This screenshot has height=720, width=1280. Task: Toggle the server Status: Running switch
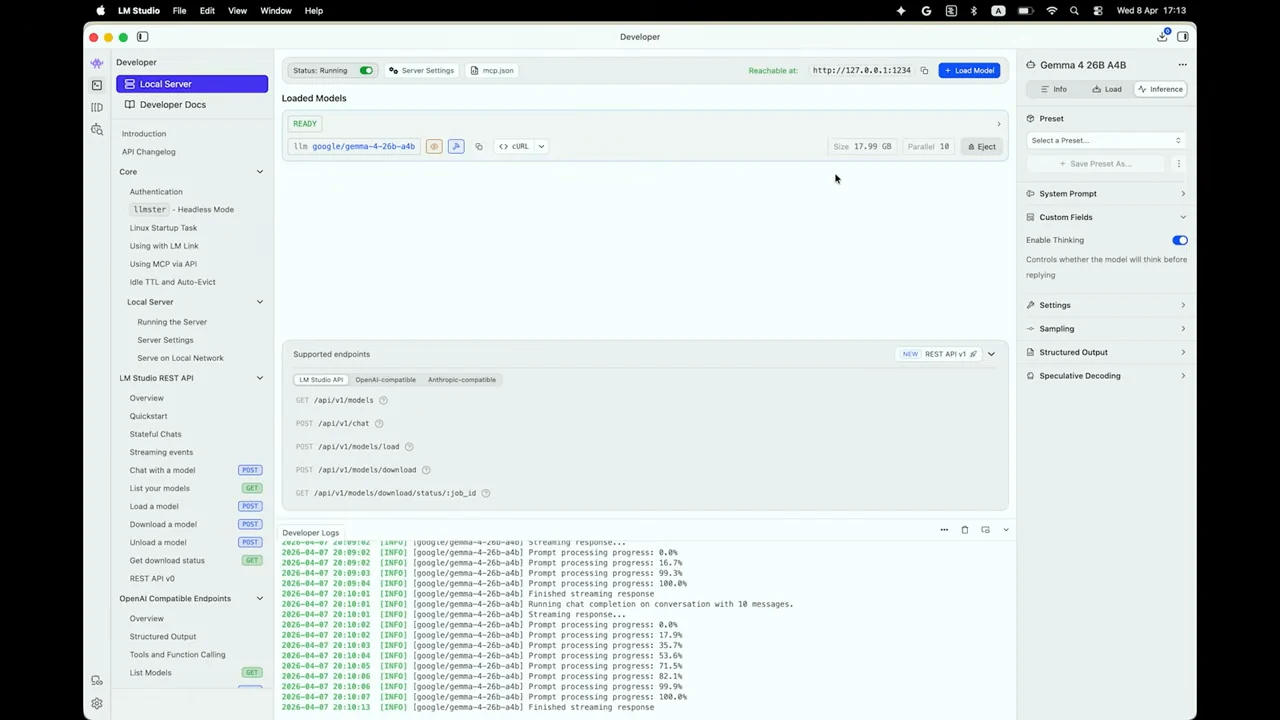point(366,71)
